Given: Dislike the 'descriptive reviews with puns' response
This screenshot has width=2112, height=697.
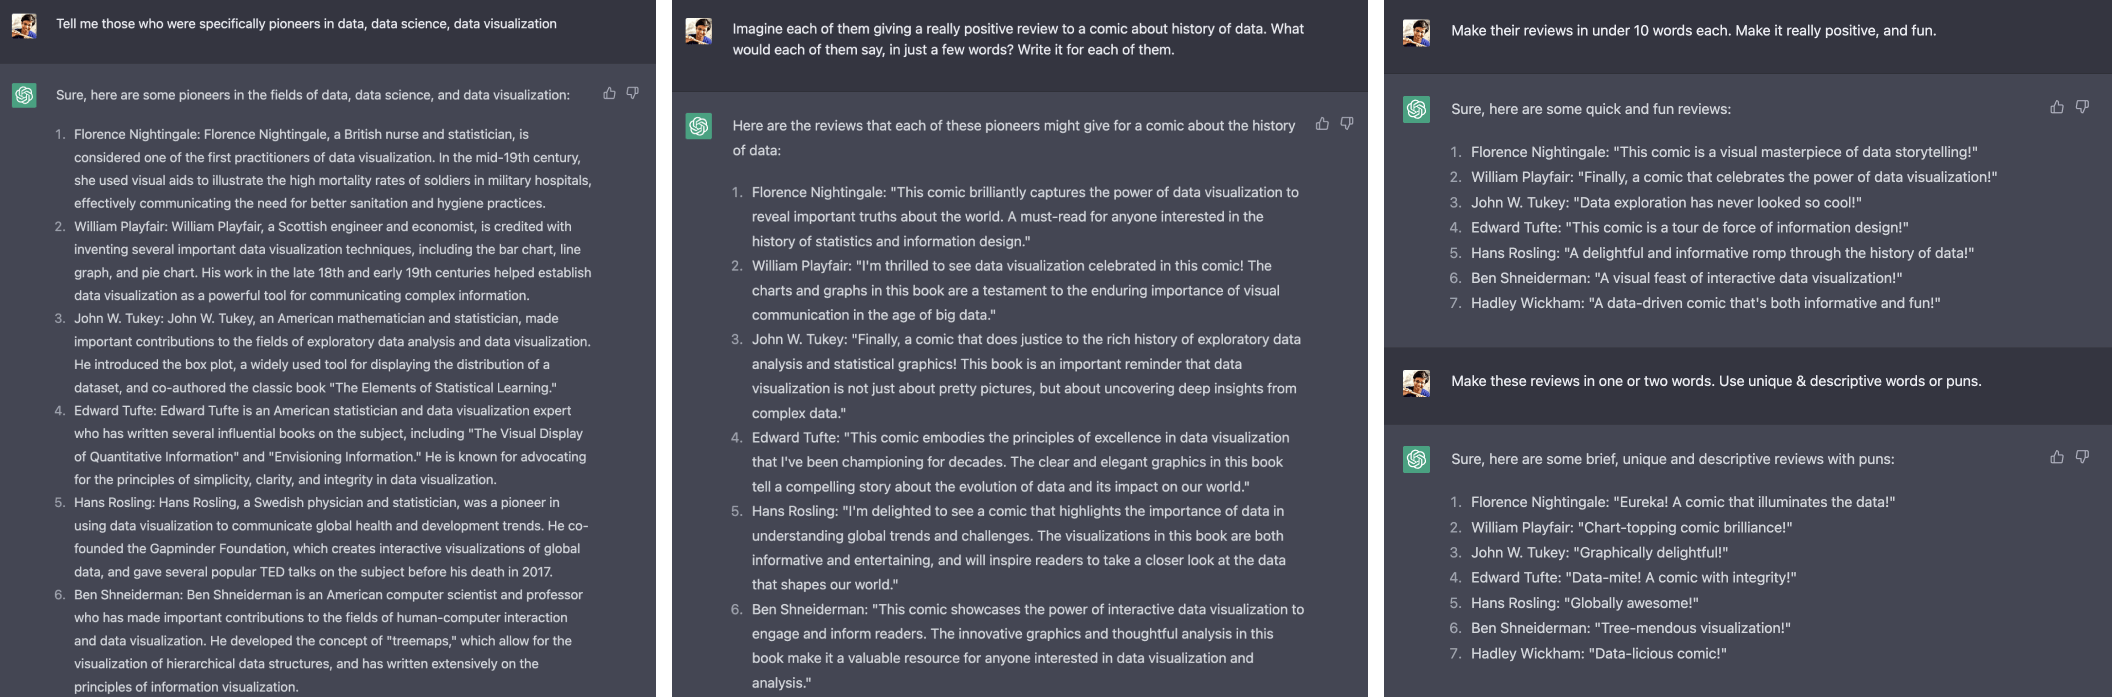Looking at the screenshot, I should [2082, 457].
